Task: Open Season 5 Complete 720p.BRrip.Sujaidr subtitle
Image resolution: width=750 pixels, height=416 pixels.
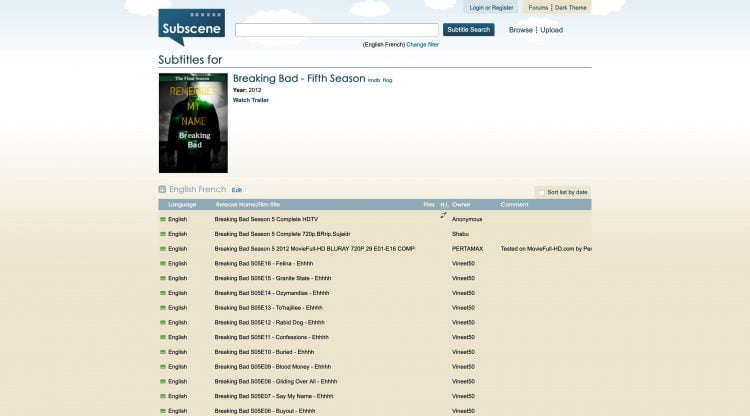Action: pyautogui.click(x=282, y=234)
